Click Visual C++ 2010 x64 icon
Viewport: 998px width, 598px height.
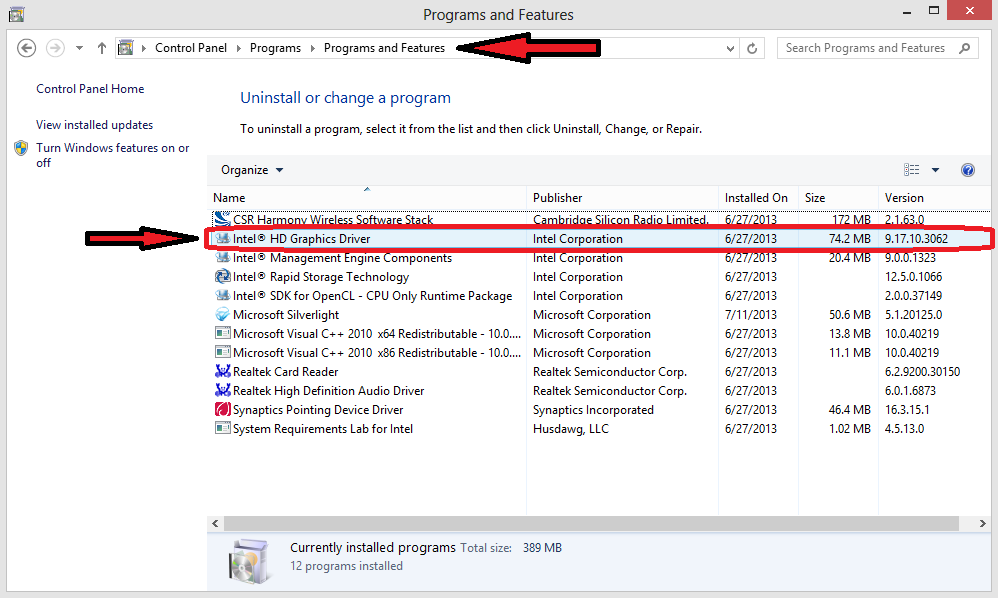tap(222, 333)
